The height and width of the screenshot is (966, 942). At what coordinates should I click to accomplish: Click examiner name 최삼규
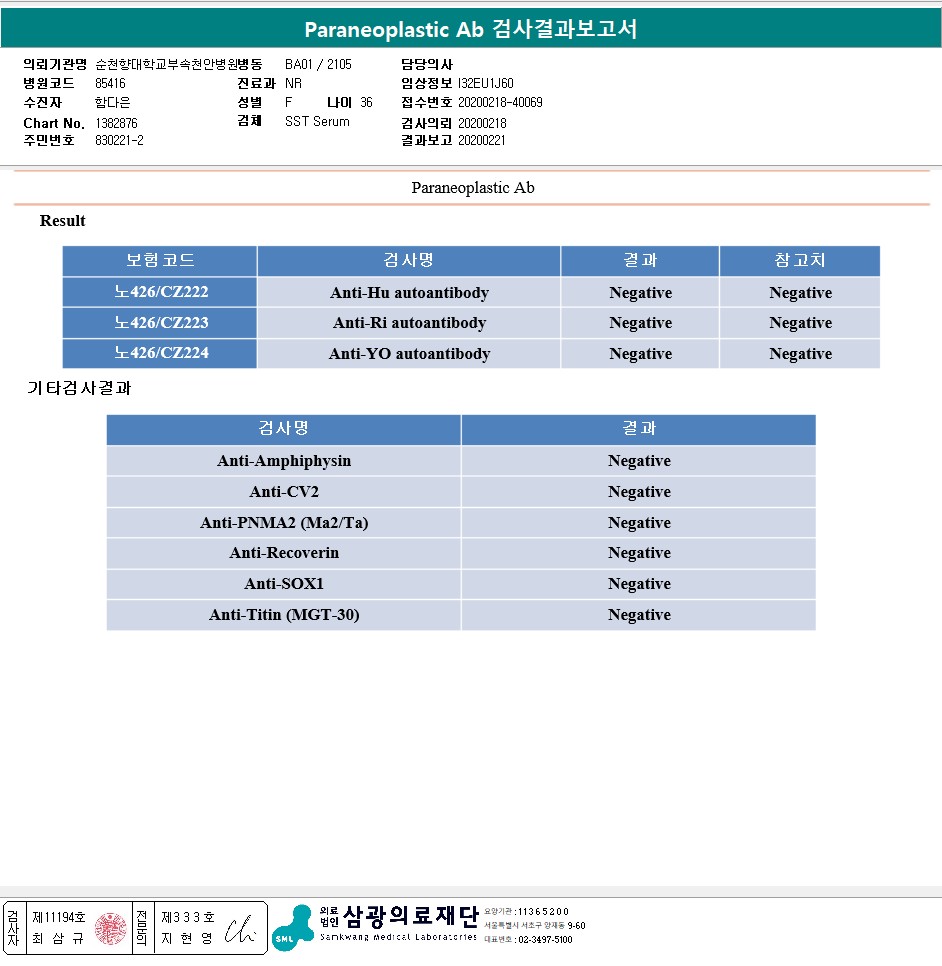(x=58, y=938)
